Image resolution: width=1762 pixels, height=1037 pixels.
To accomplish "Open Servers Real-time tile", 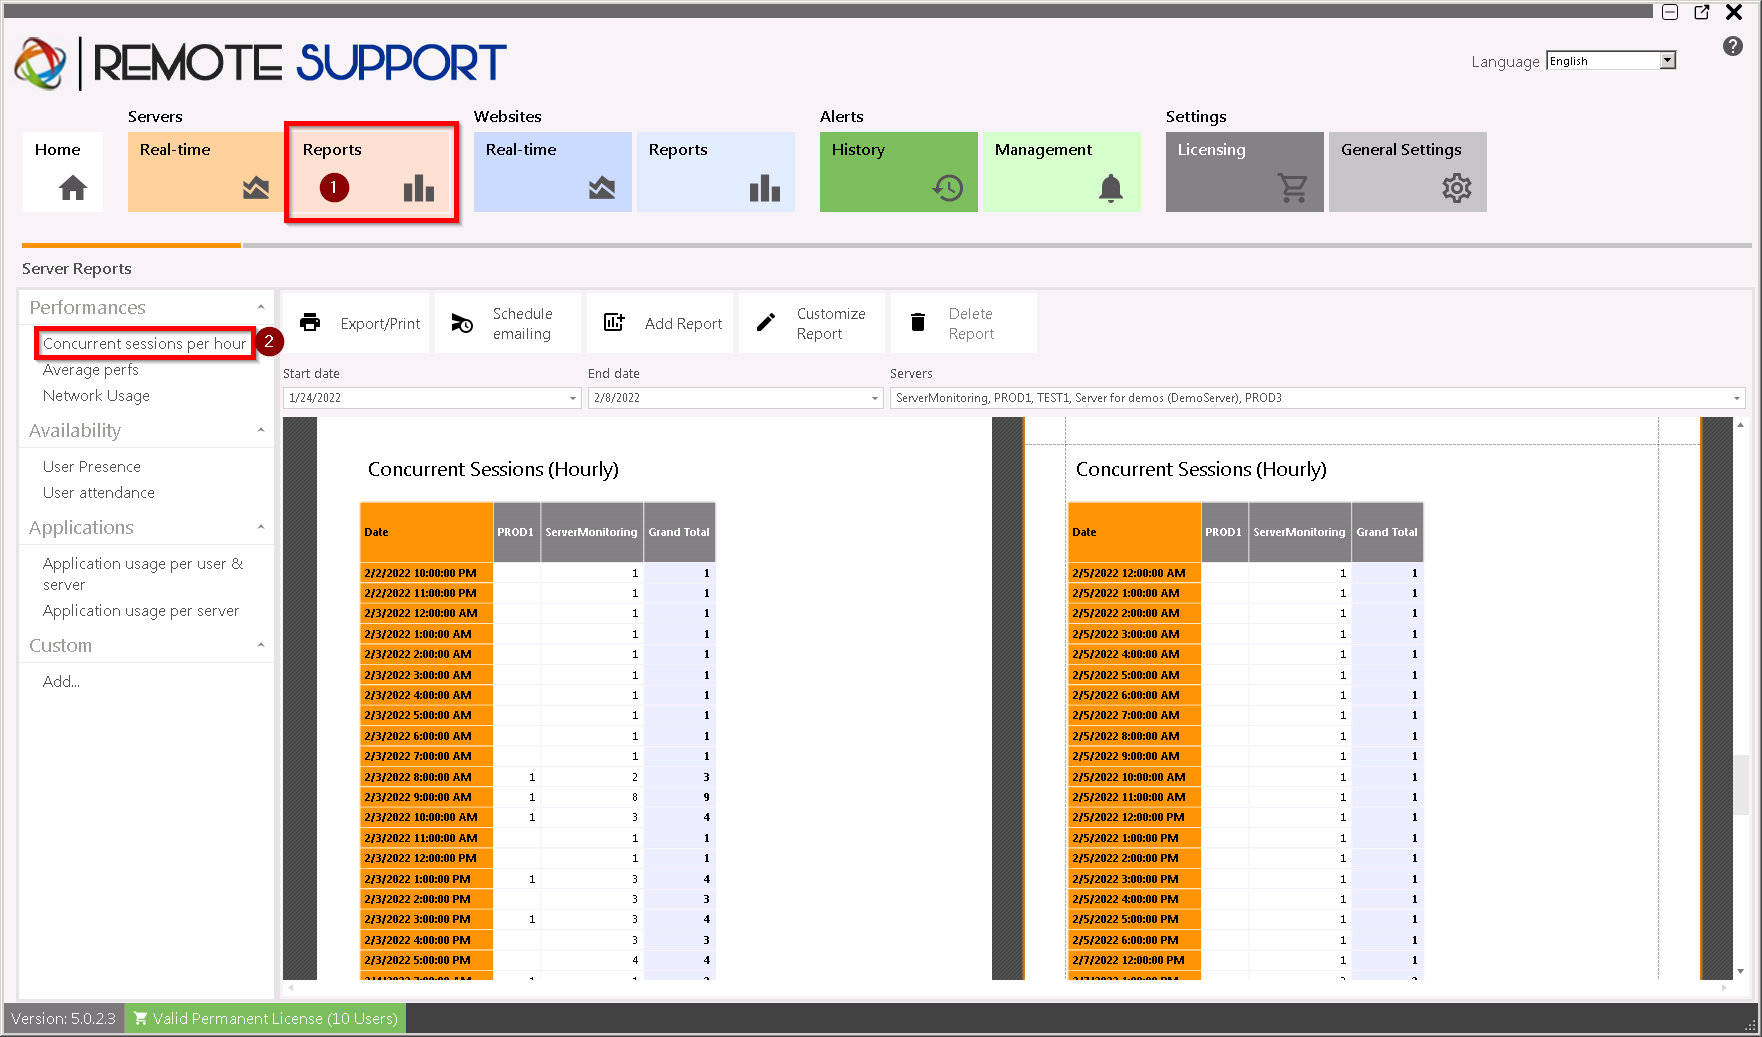I will point(206,171).
